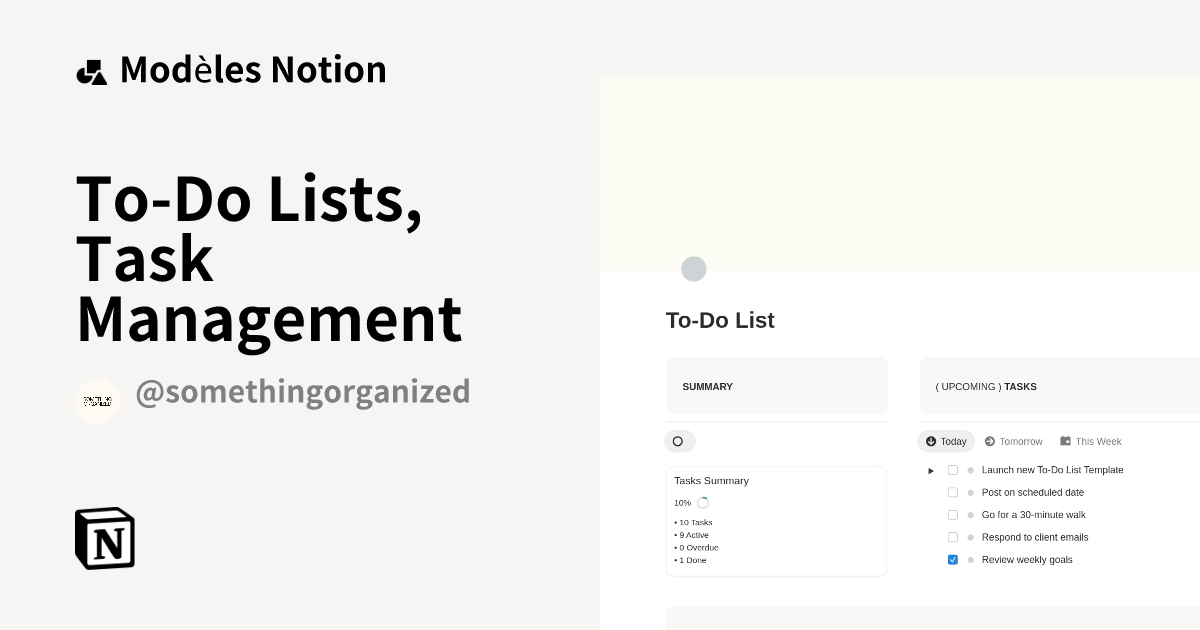The height and width of the screenshot is (630, 1200).
Task: Click the circle icon under the Summary header
Action: 679,441
